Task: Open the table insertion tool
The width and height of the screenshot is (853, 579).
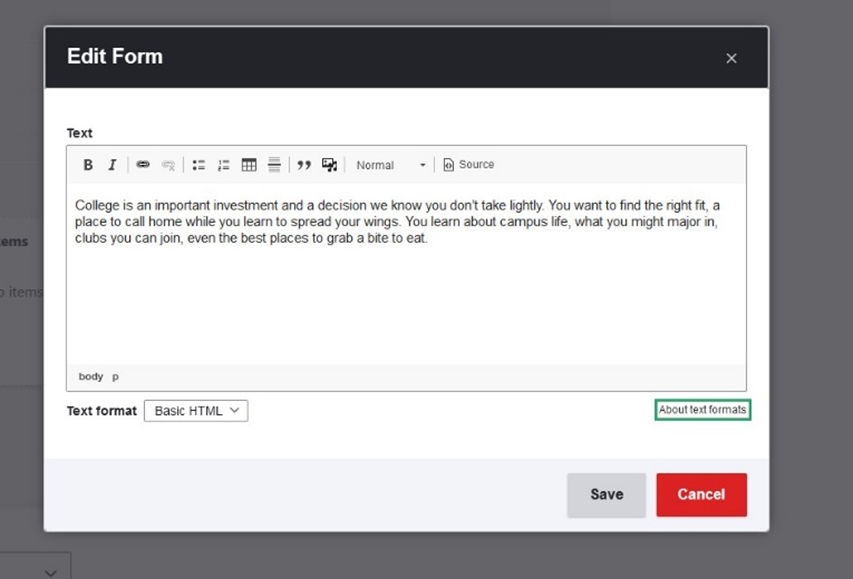Action: pos(248,164)
